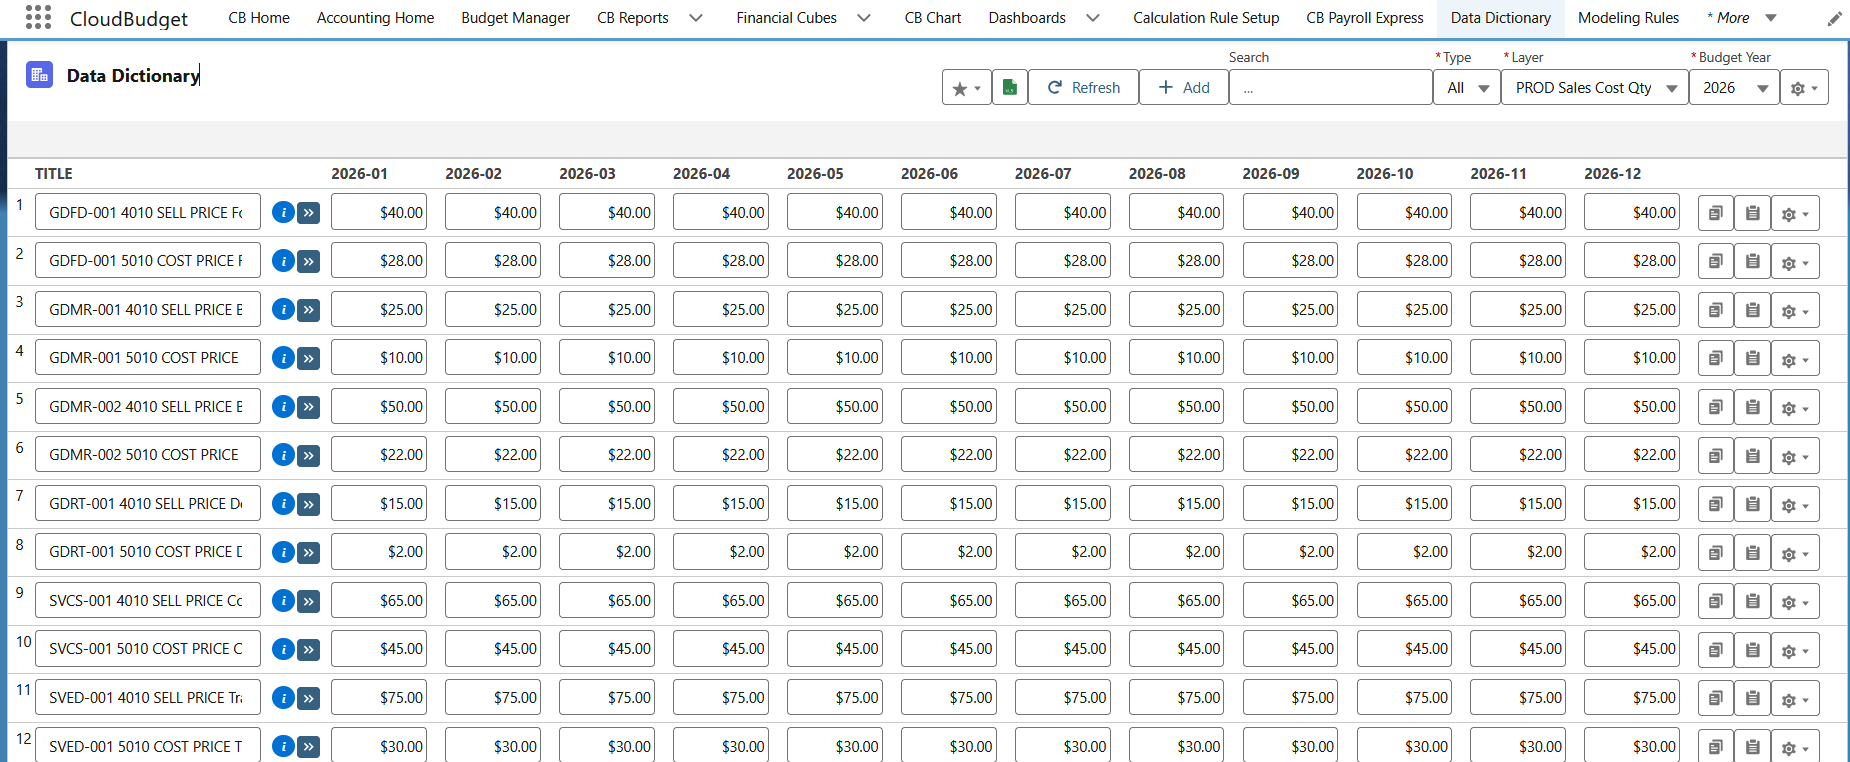Viewport: 1850px width, 762px height.
Task: Open the app launcher grid icon
Action: click(x=38, y=17)
